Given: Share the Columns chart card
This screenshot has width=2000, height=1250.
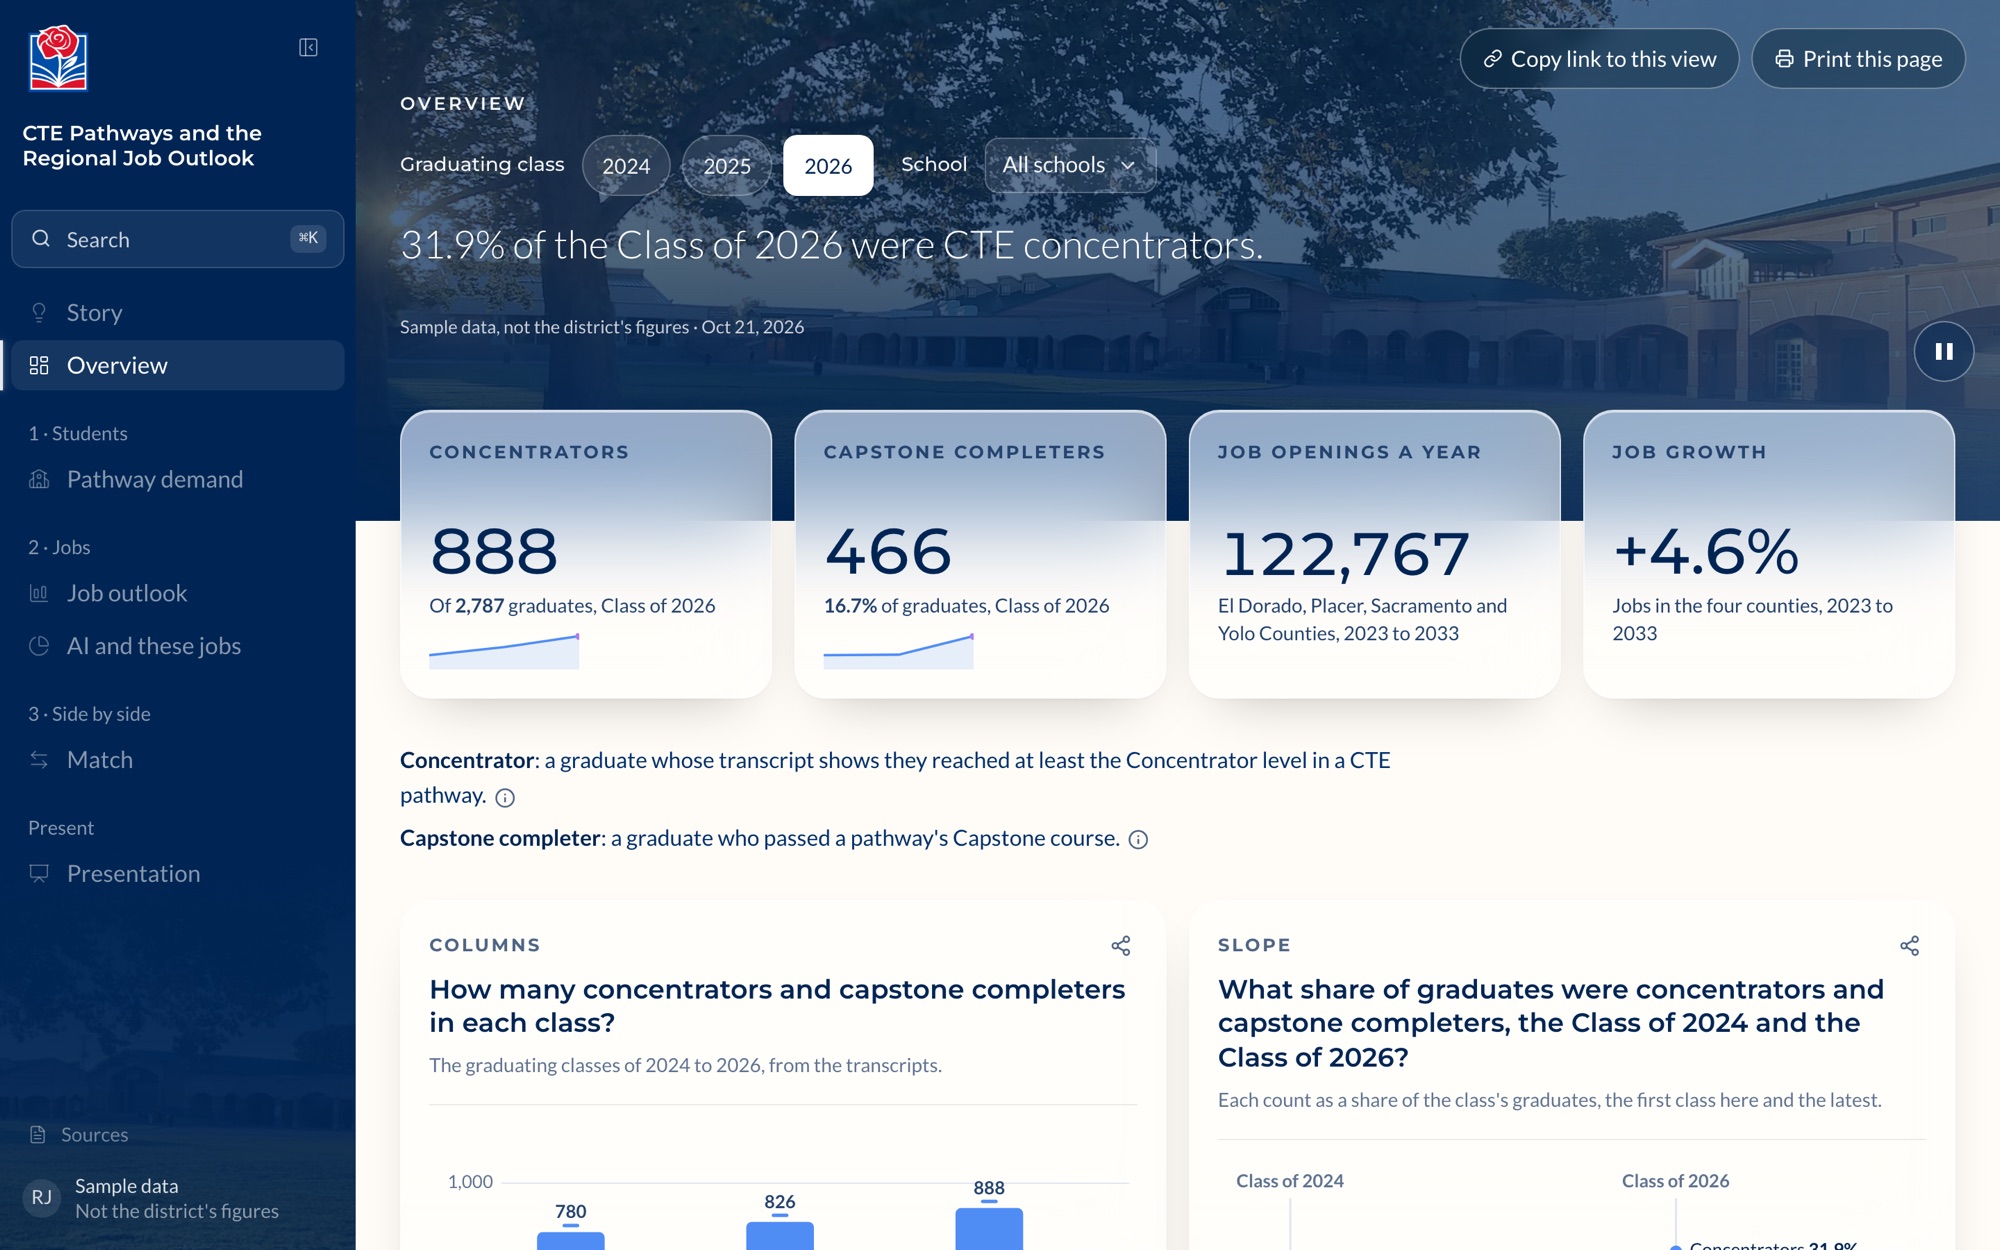Looking at the screenshot, I should click(1121, 945).
